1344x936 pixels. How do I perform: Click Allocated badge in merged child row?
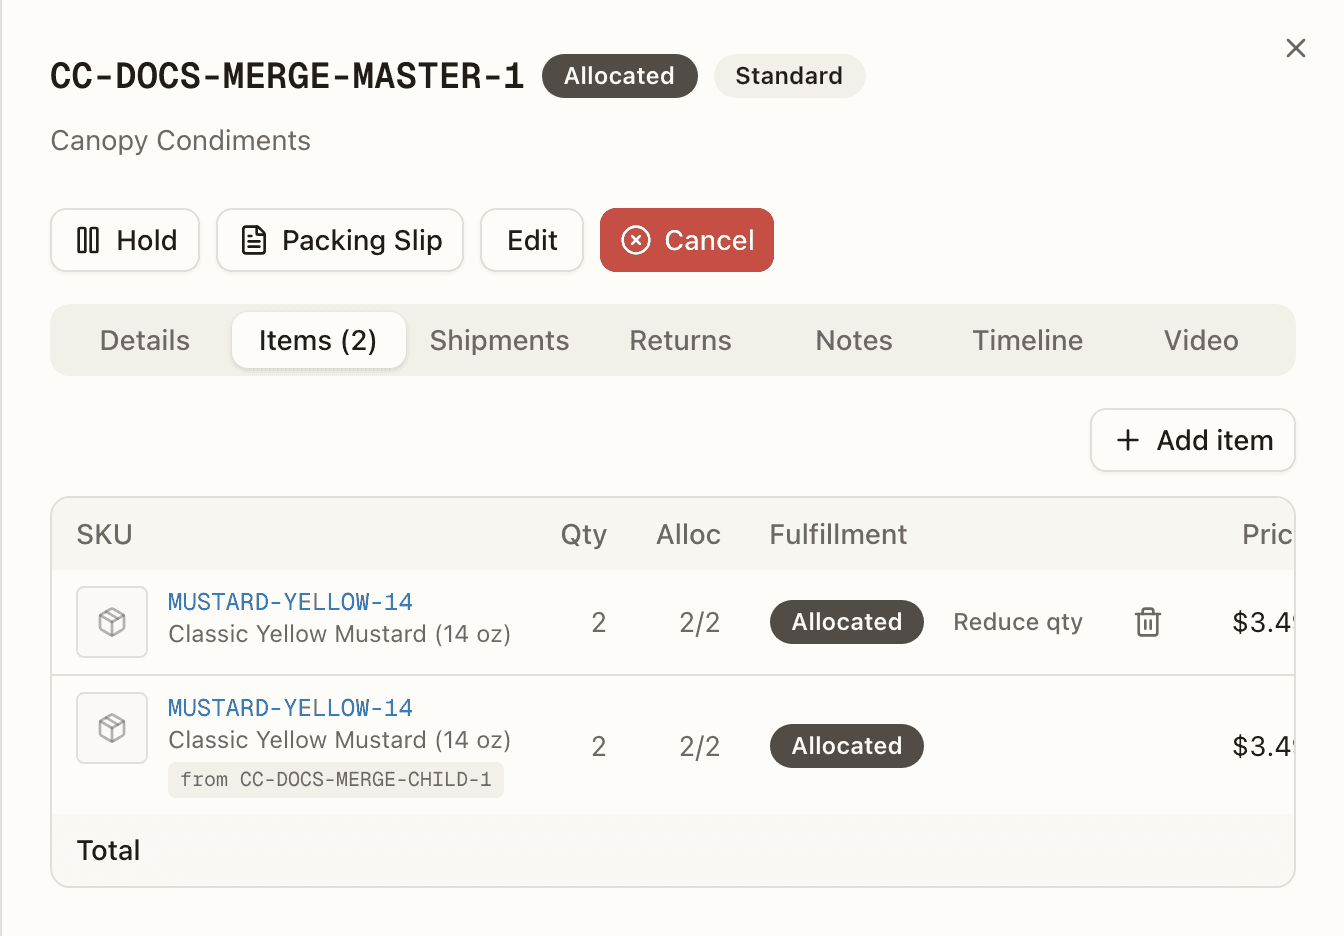[846, 746]
